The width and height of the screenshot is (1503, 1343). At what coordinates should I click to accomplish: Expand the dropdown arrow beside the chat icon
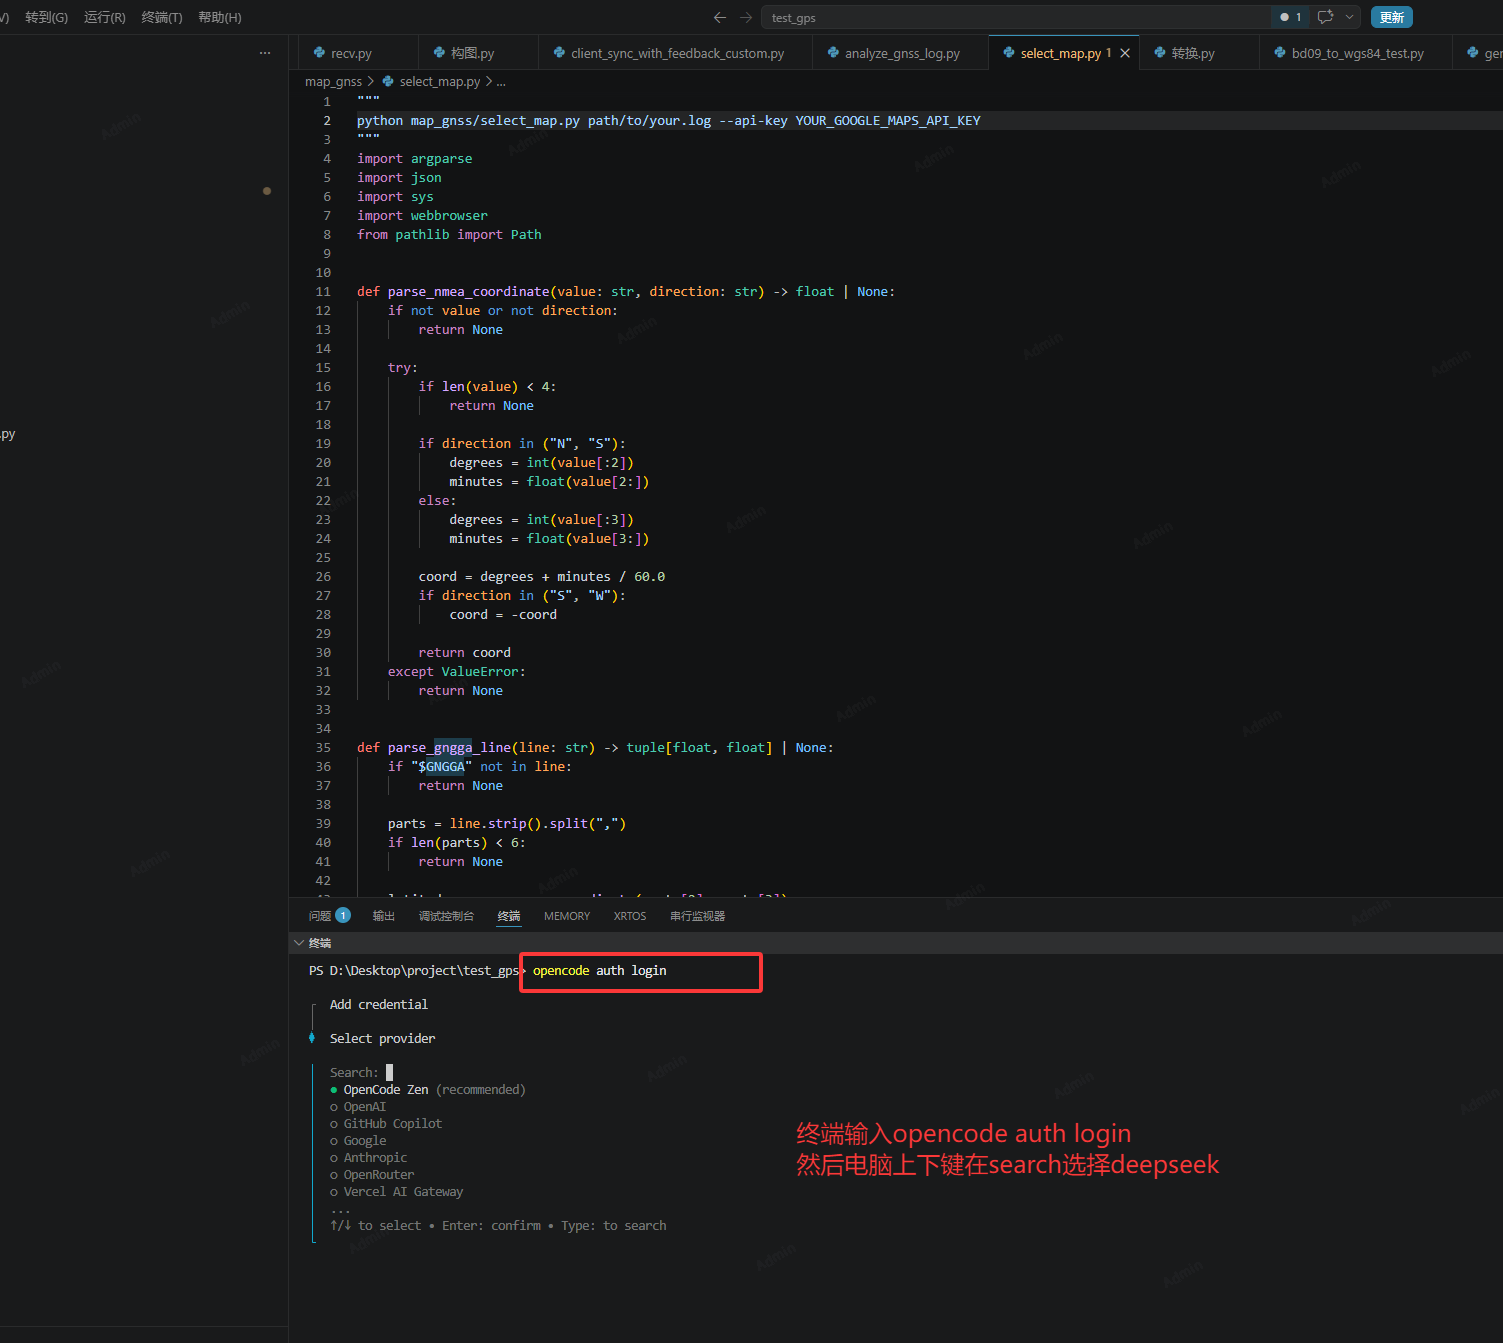(x=1349, y=17)
